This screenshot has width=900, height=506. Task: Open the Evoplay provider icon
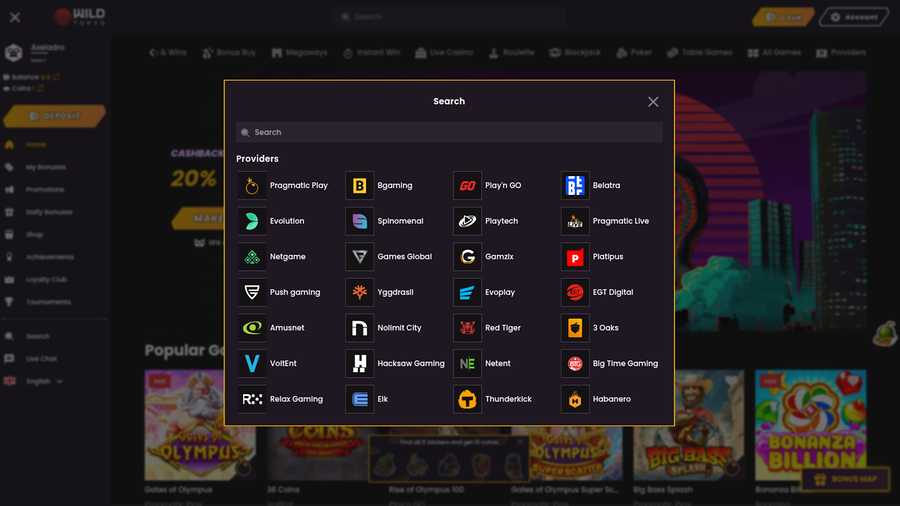point(467,292)
